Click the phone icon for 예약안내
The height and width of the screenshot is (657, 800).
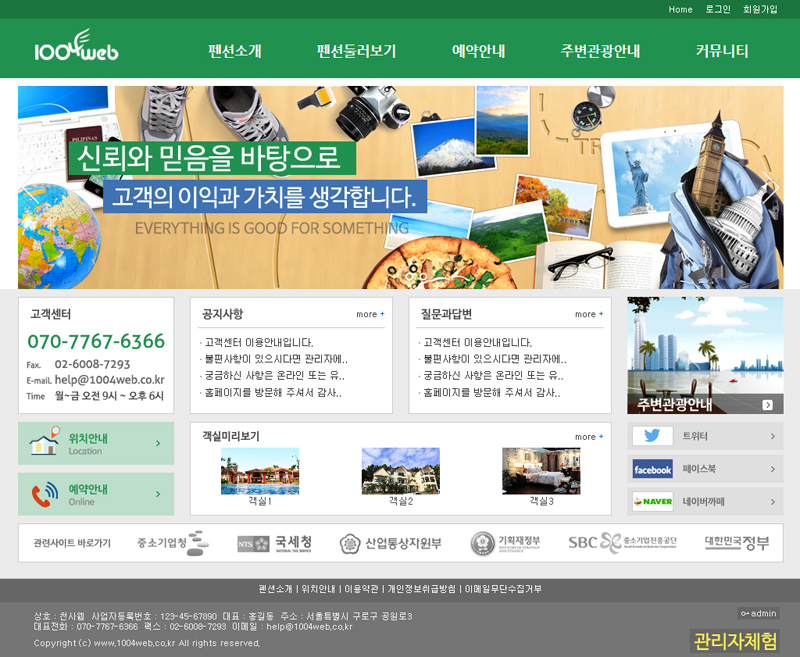point(43,494)
